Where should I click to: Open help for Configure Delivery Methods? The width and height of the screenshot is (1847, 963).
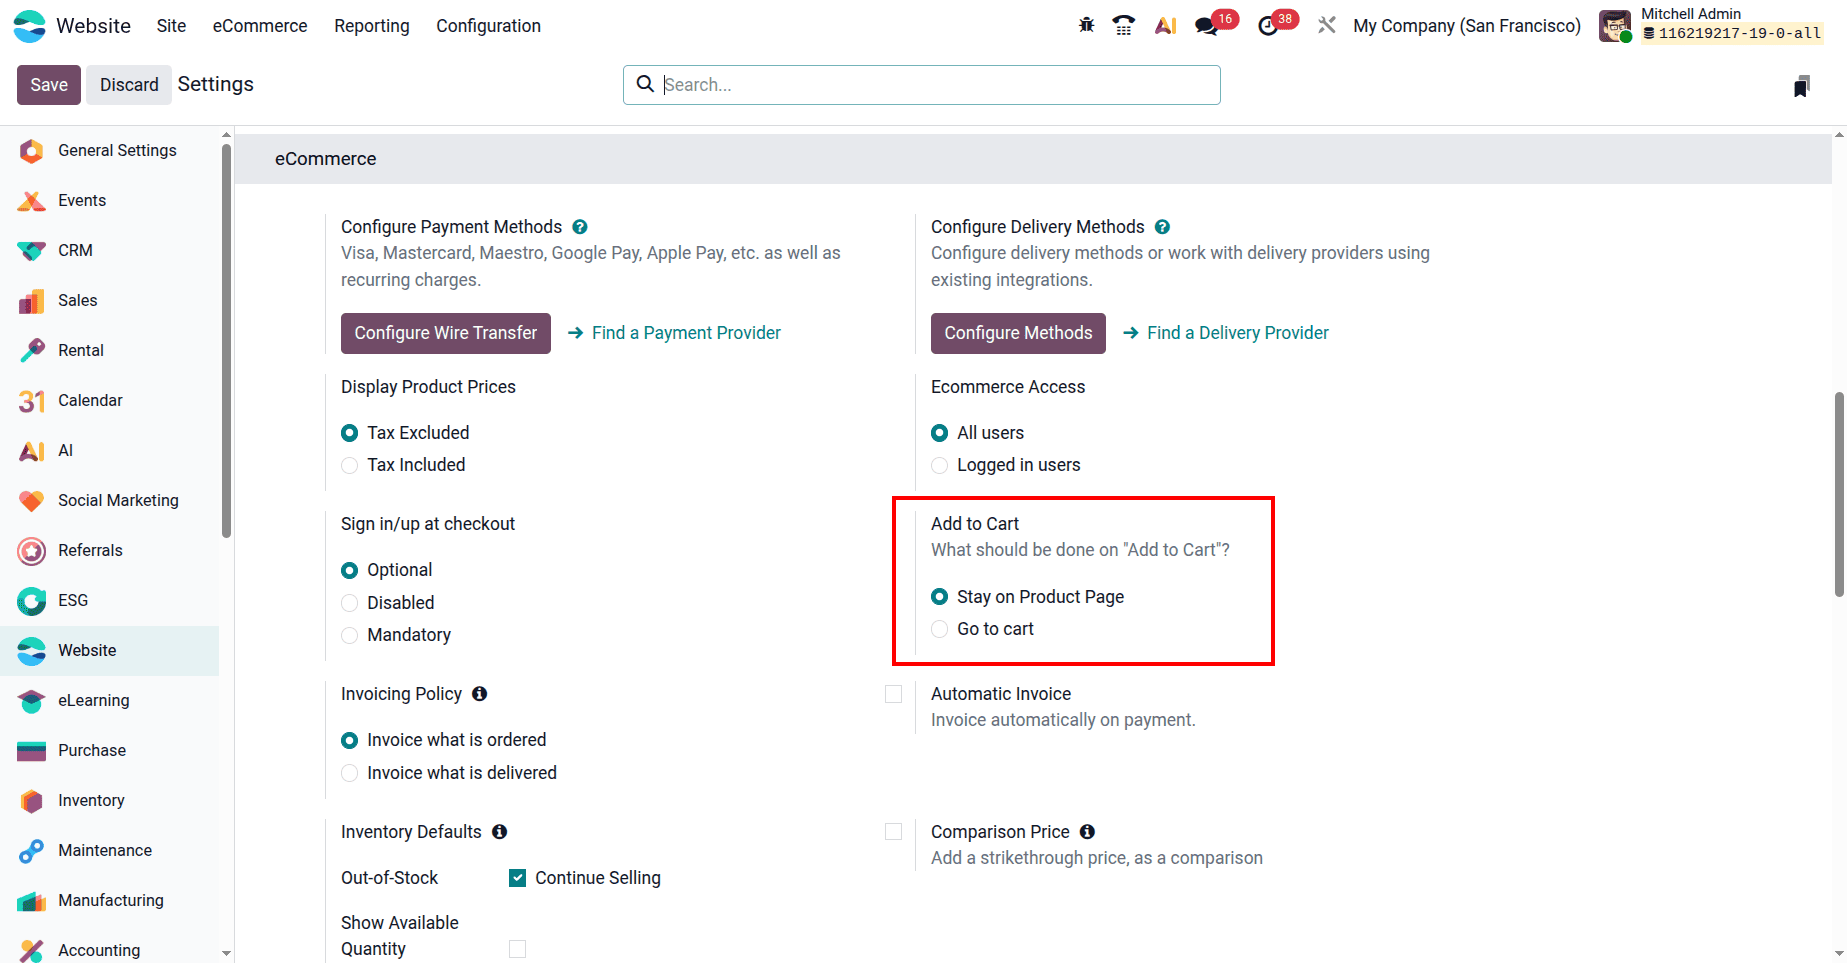(1162, 227)
